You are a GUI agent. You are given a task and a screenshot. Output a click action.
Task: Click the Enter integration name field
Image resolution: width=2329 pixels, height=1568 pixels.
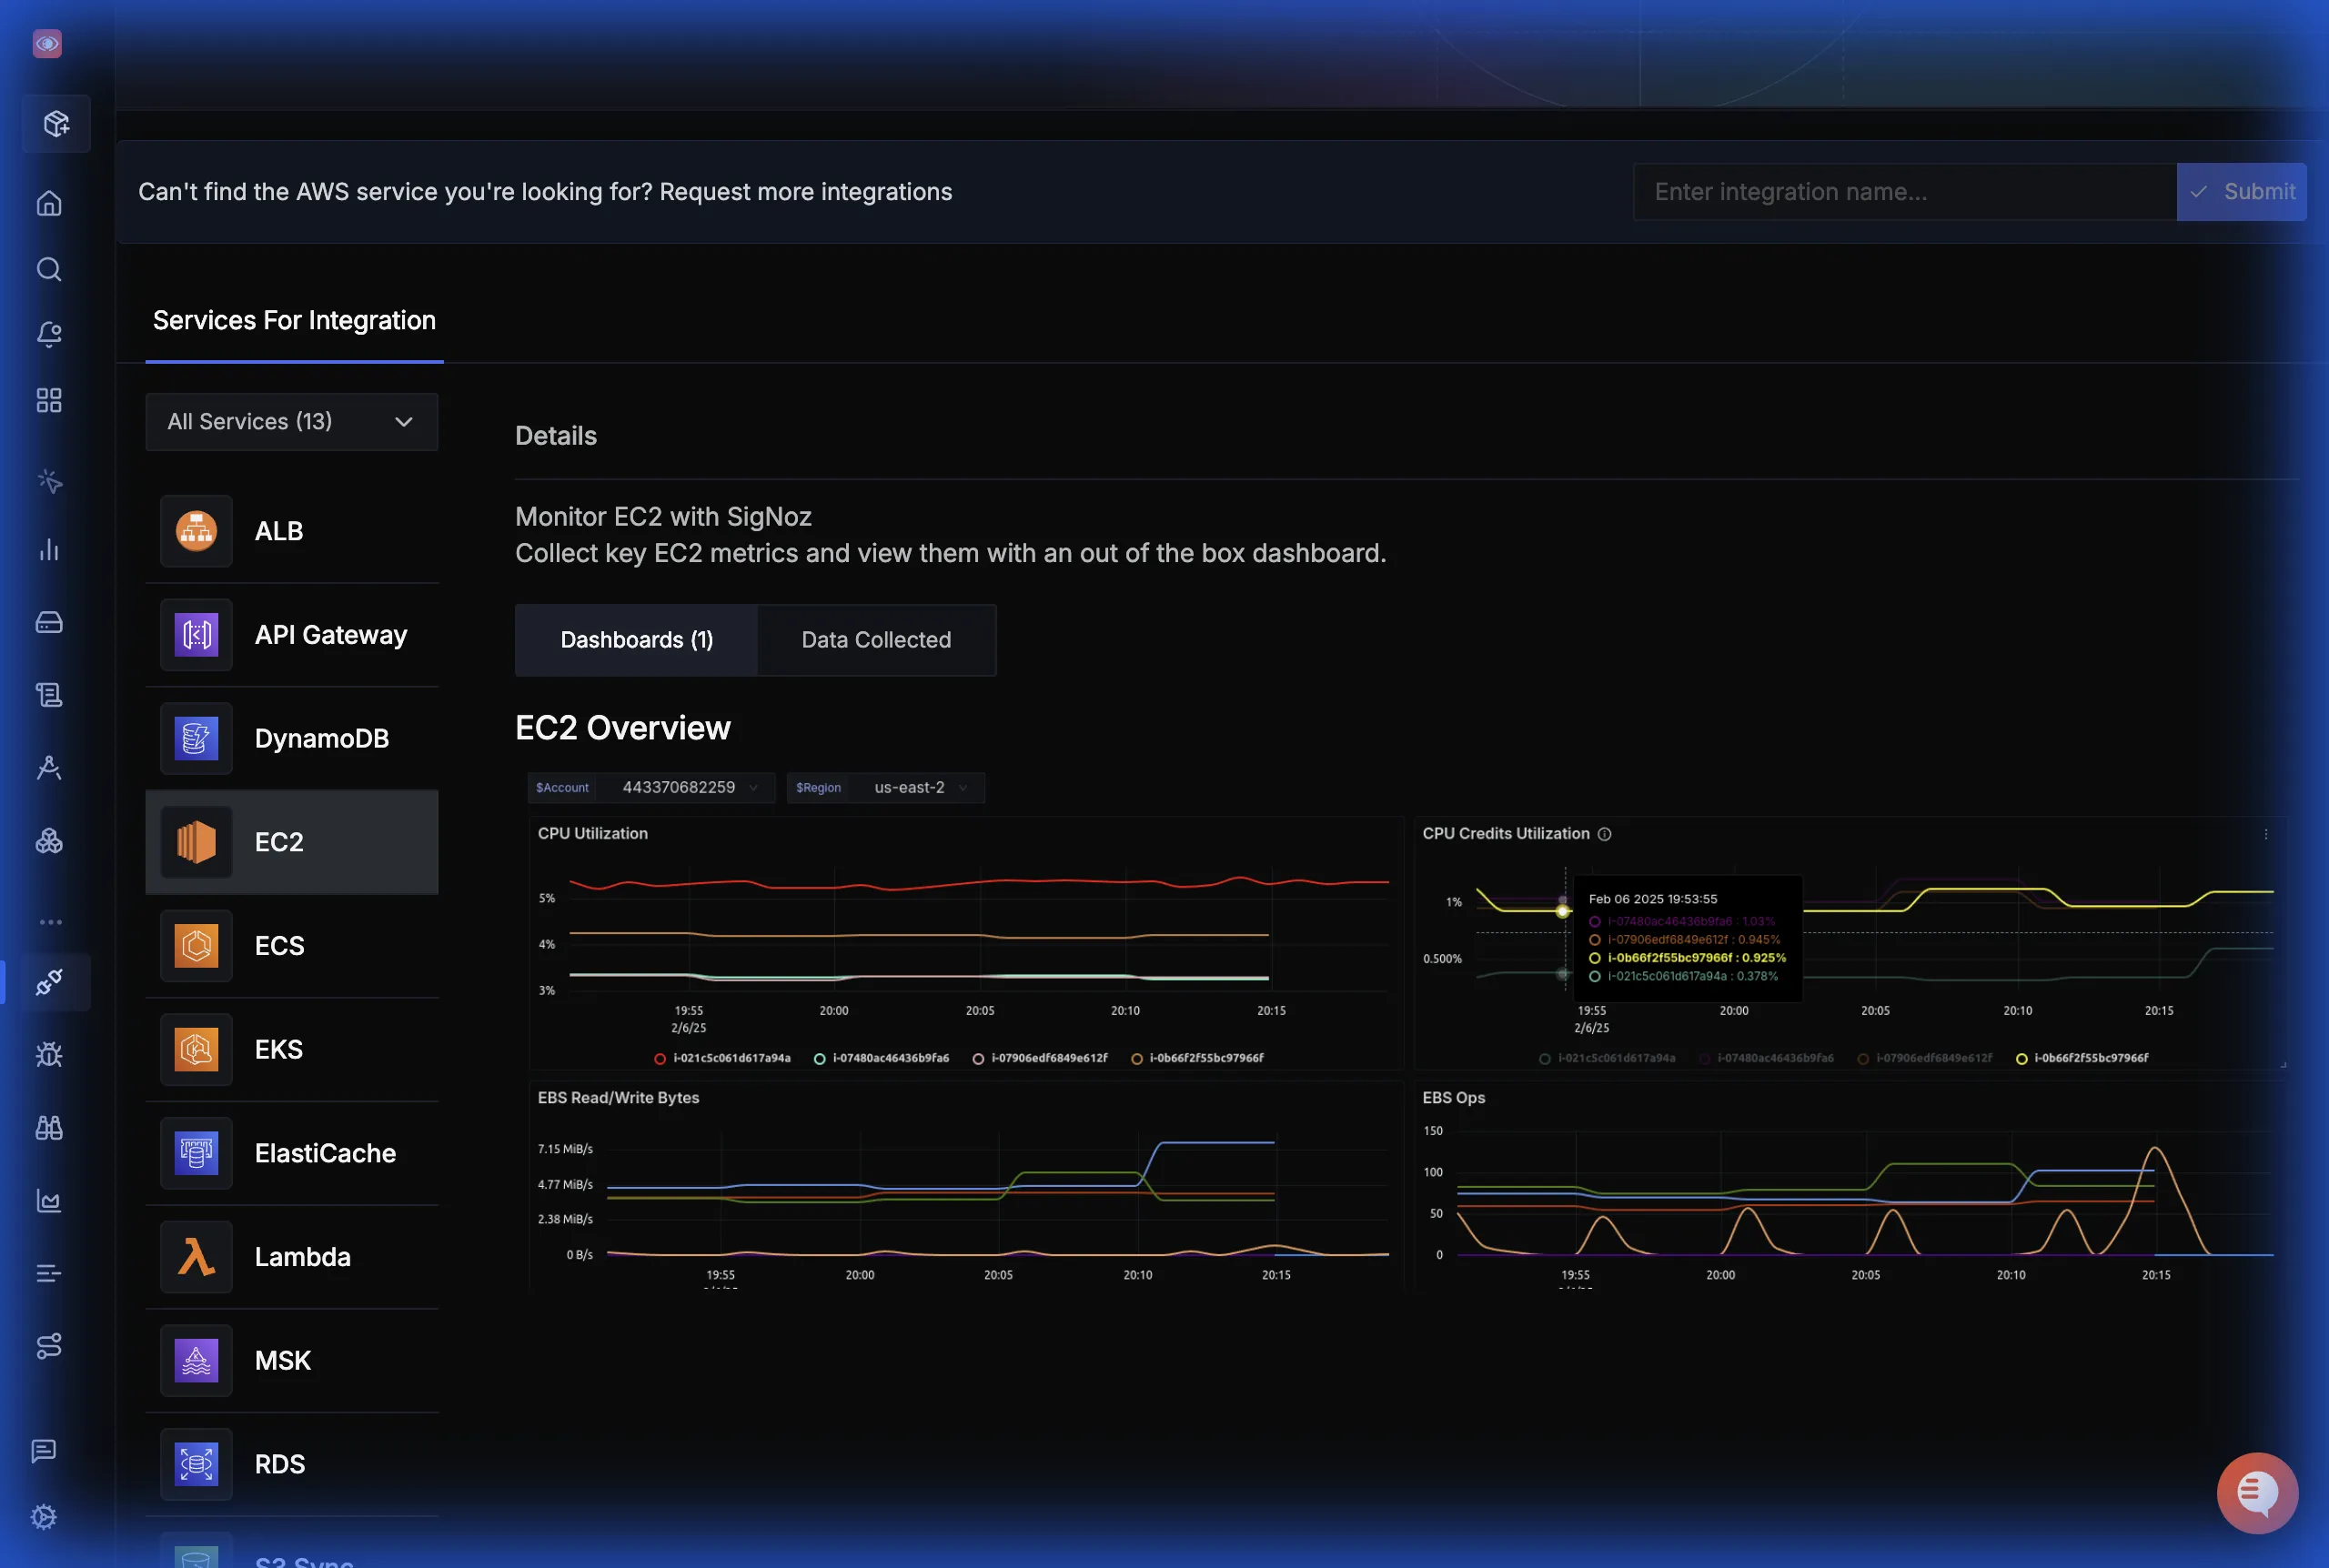[1903, 192]
